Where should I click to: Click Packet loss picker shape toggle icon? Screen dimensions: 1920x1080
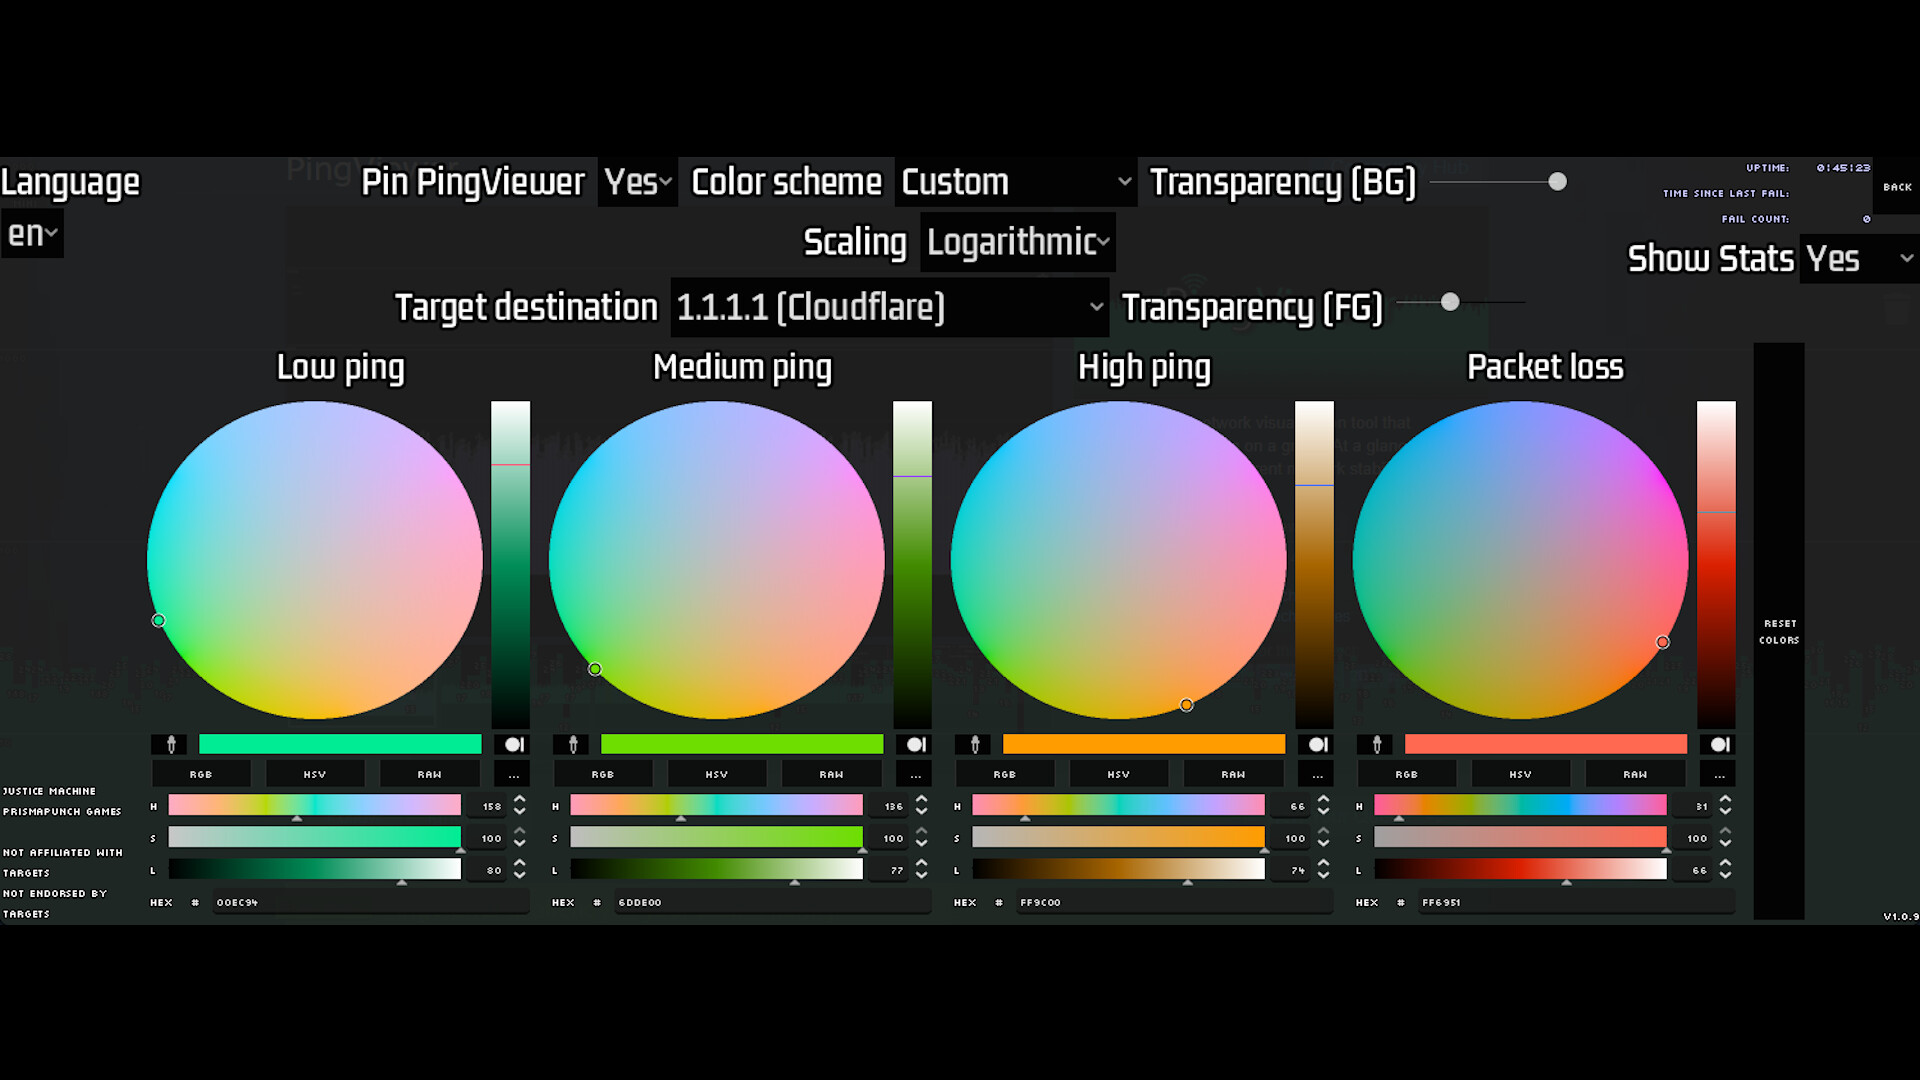pyautogui.click(x=1719, y=744)
